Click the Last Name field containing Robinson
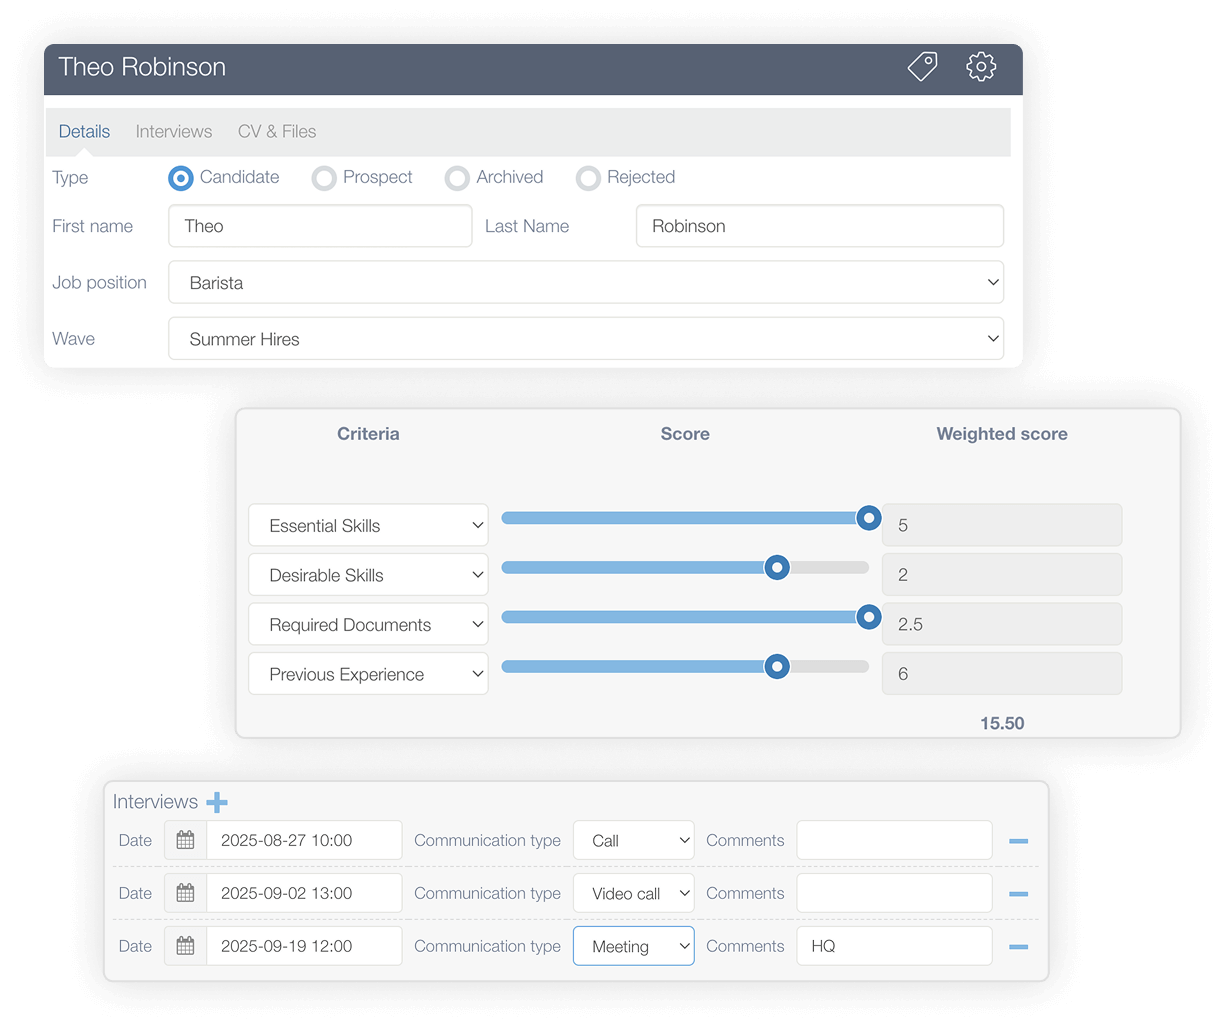This screenshot has width=1226, height=1027. click(820, 226)
